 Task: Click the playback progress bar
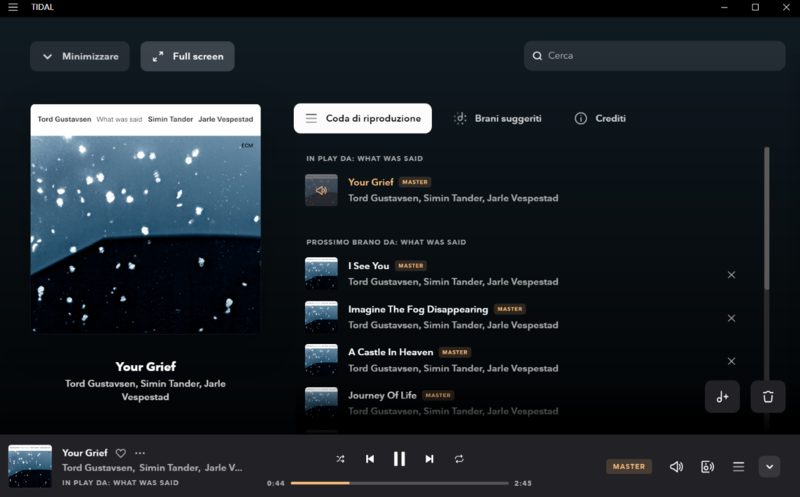399,483
